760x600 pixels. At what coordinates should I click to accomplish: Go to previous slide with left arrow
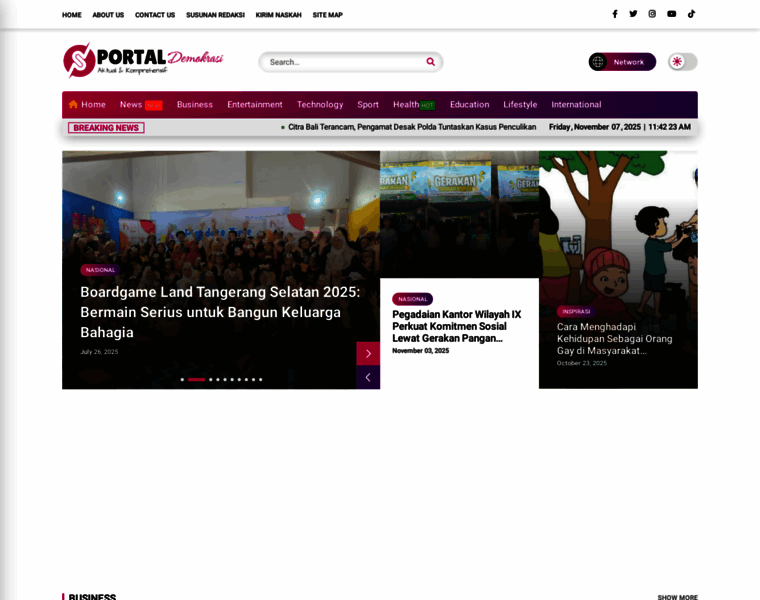pyautogui.click(x=368, y=377)
